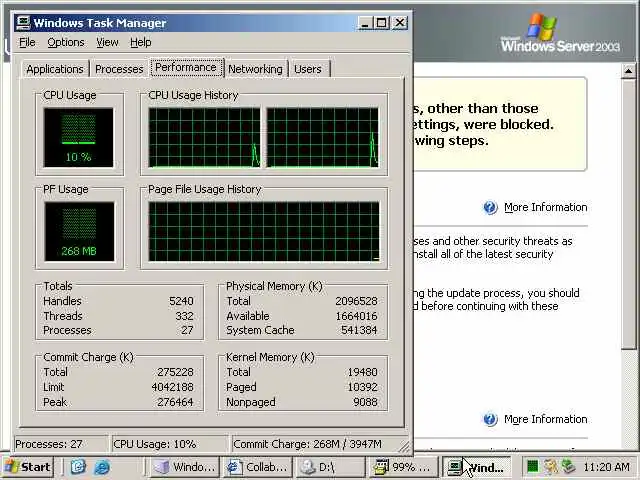Click Physical Memory Total value 2096528

(x=356, y=301)
